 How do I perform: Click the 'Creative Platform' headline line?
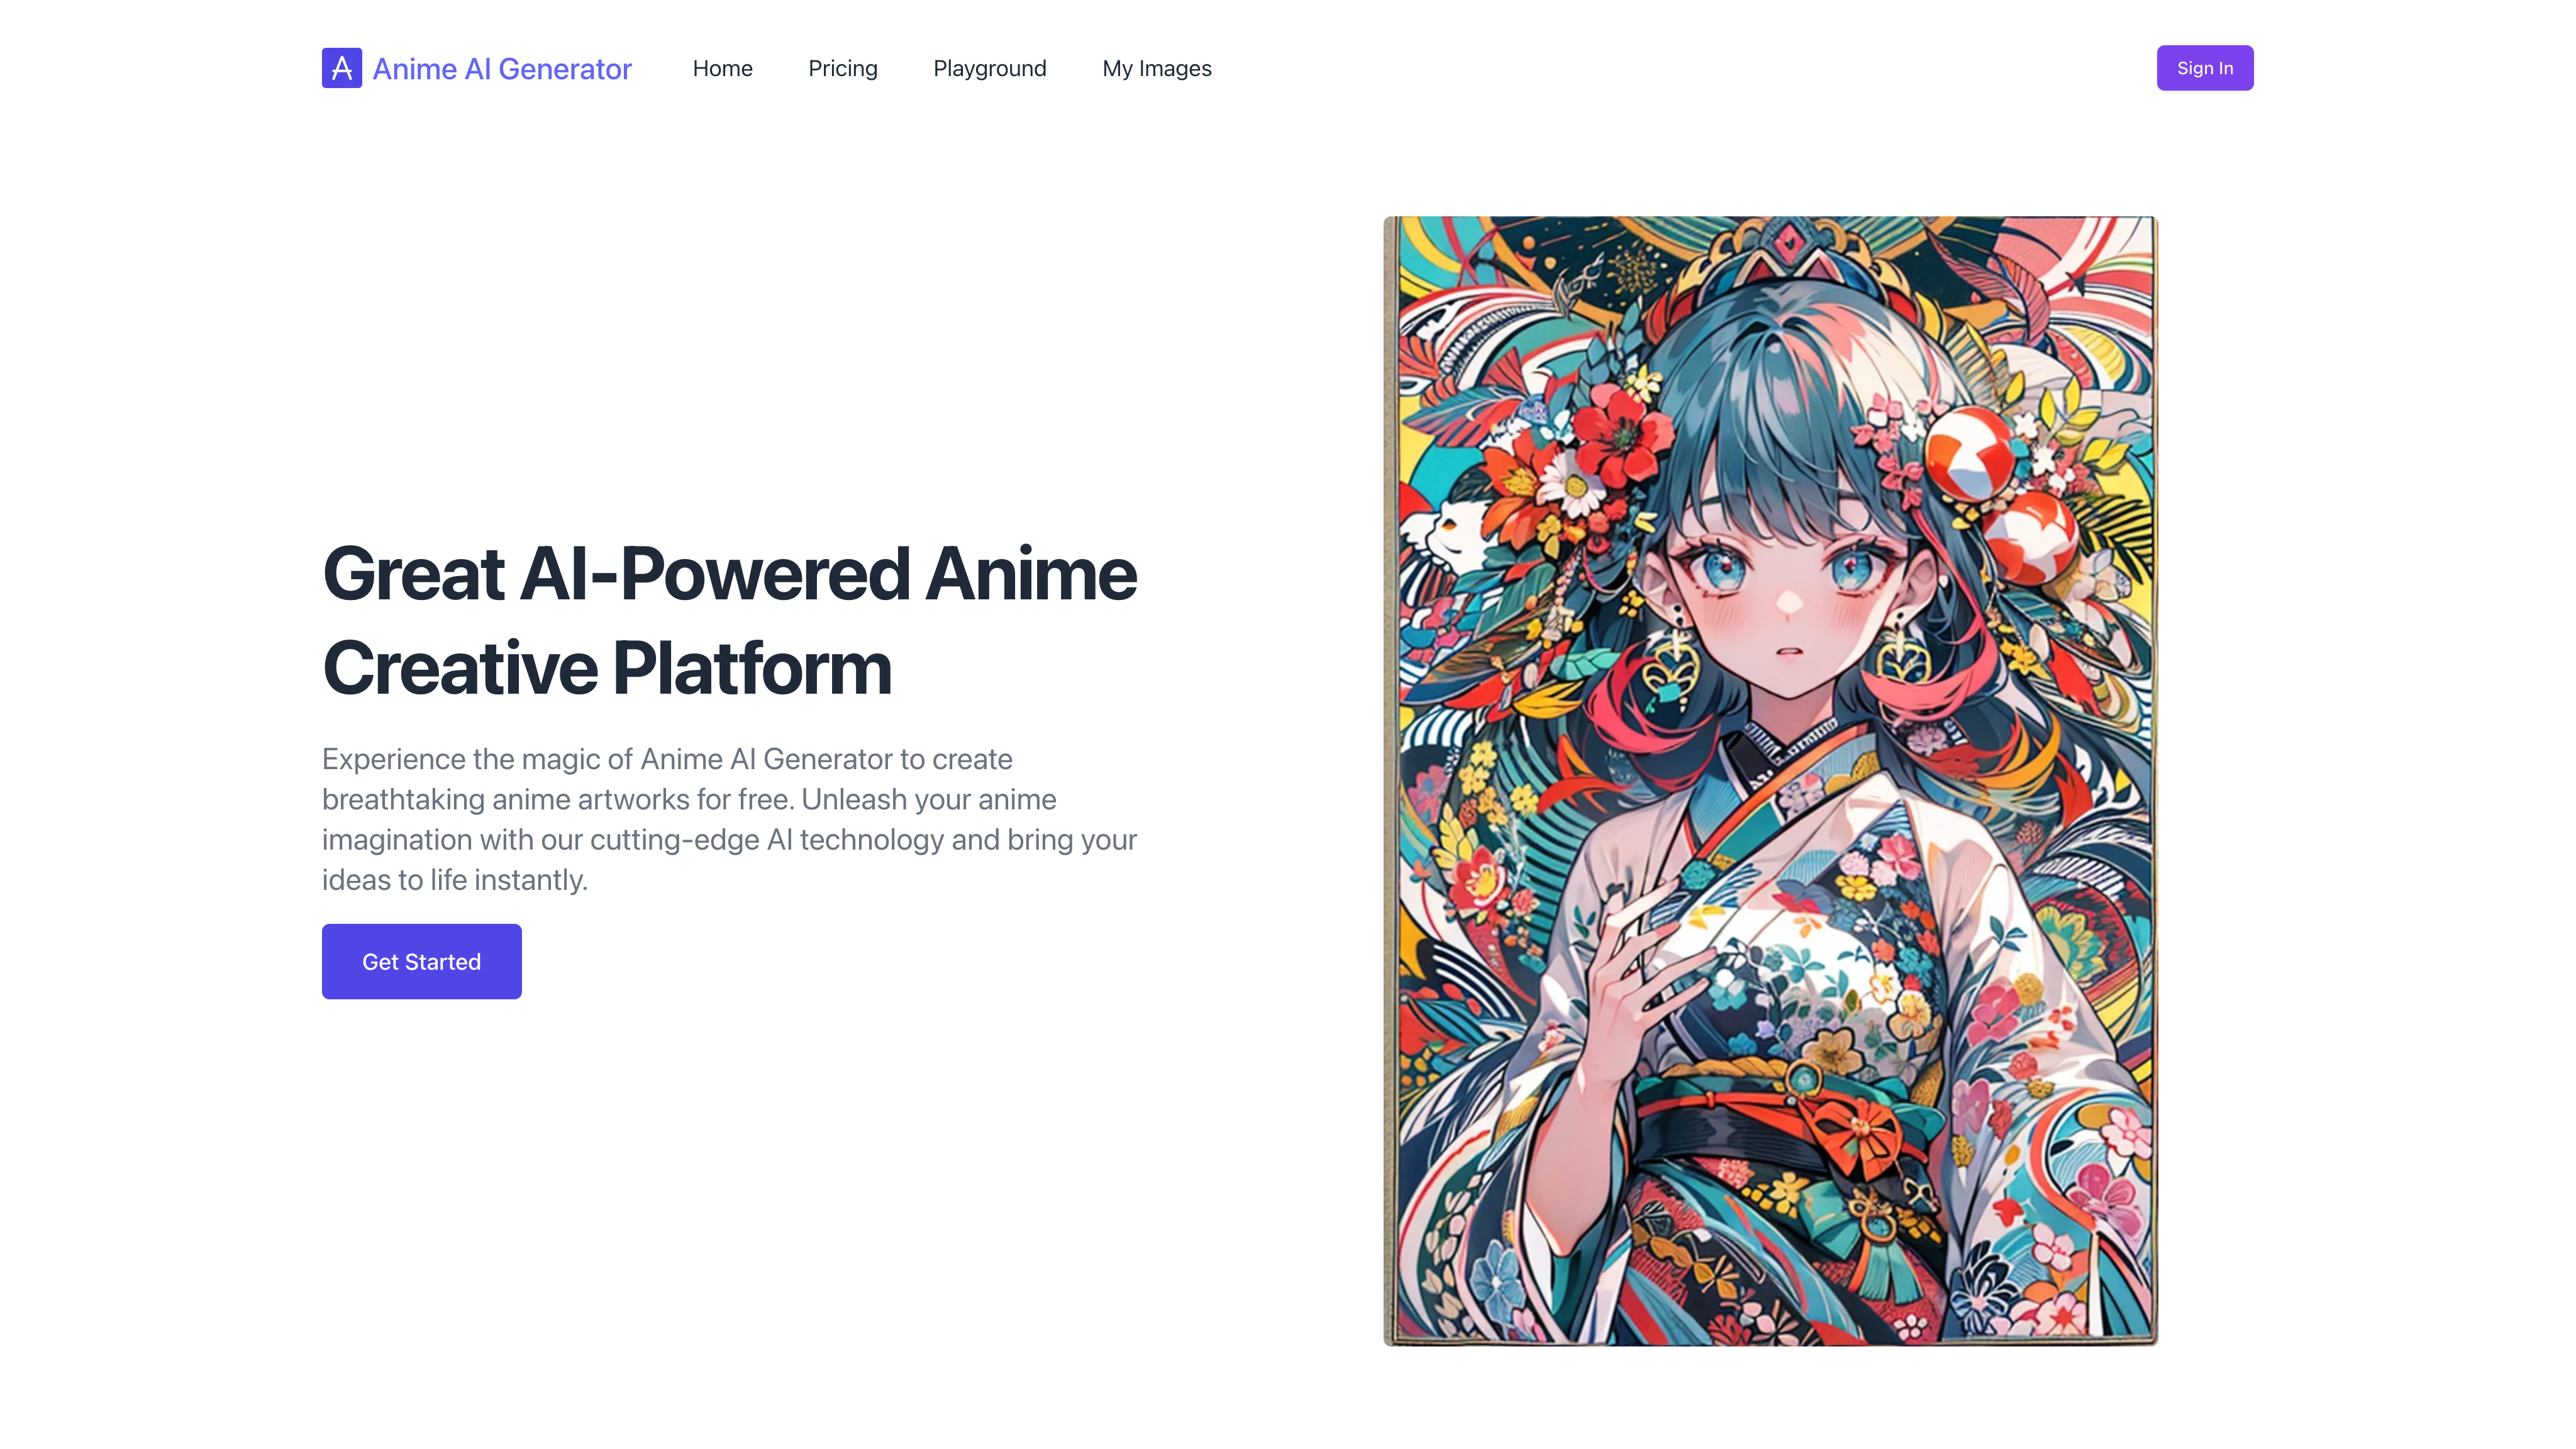(606, 668)
